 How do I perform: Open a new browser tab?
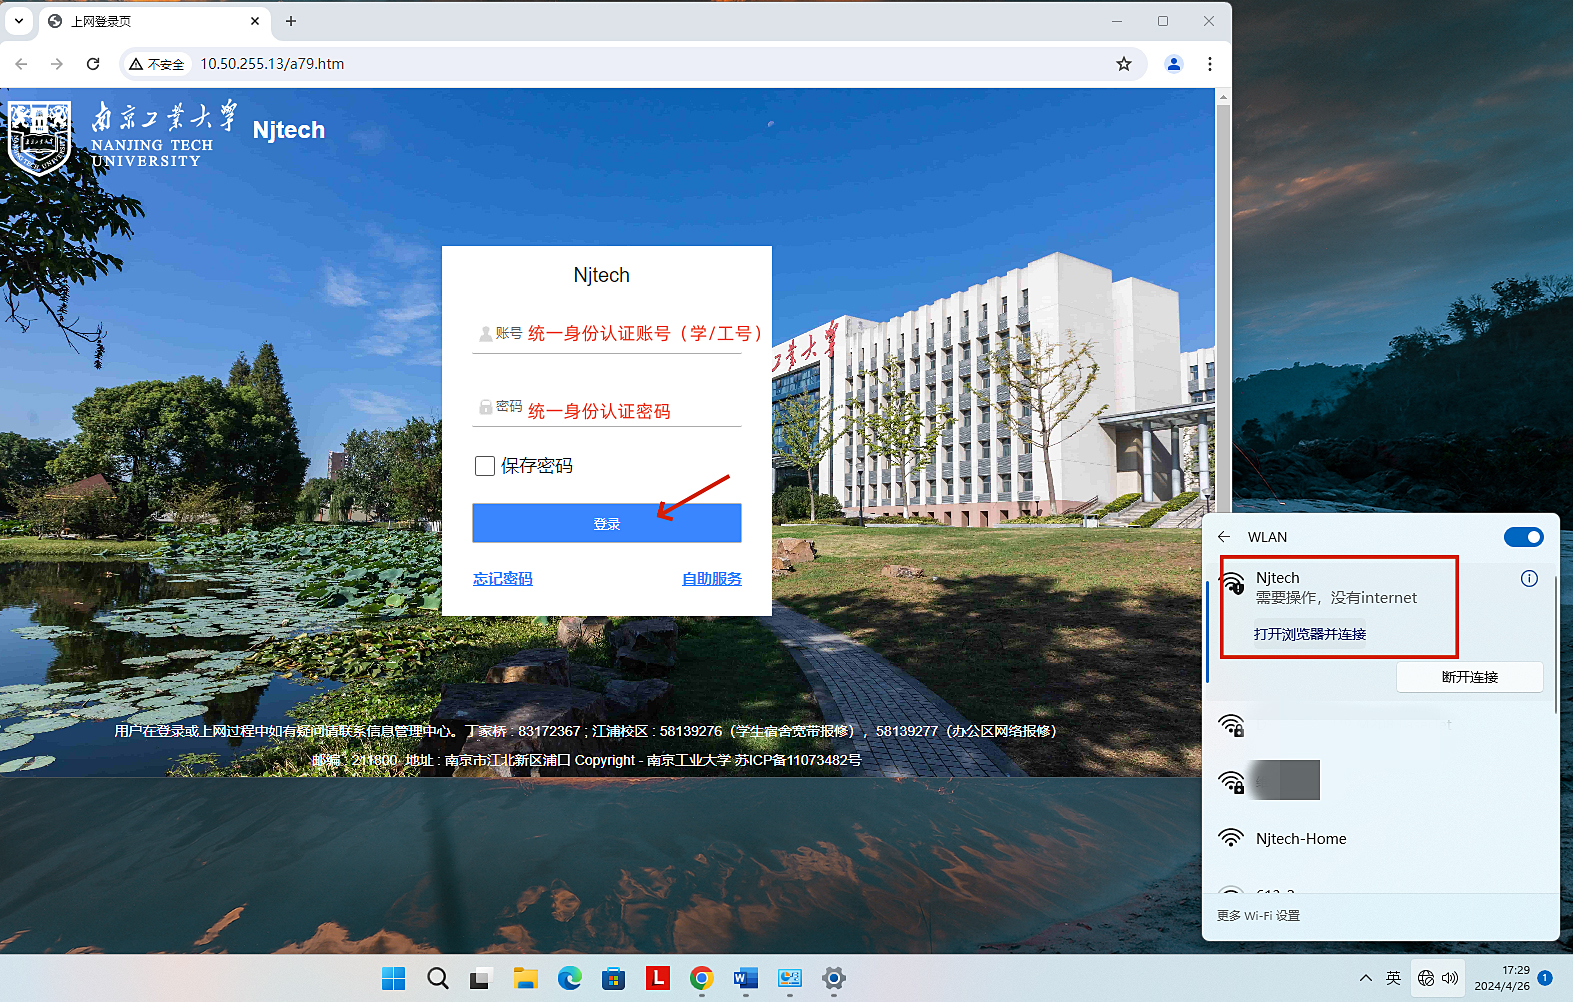291,21
